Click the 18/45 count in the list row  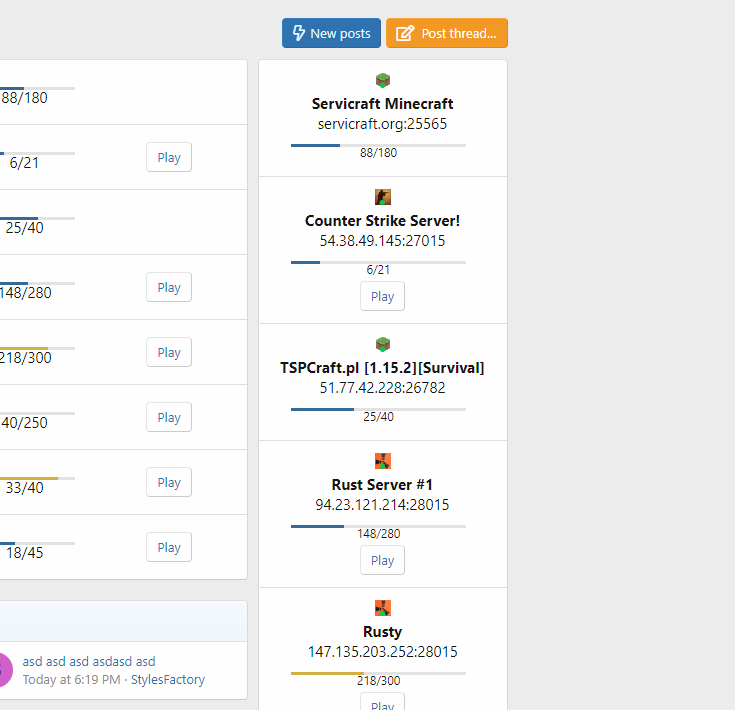click(24, 553)
